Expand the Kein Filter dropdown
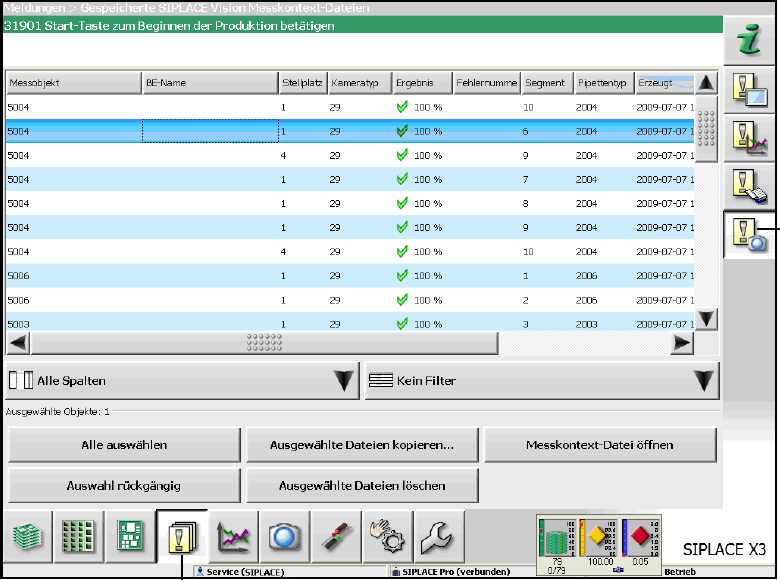 pyautogui.click(x=542, y=381)
